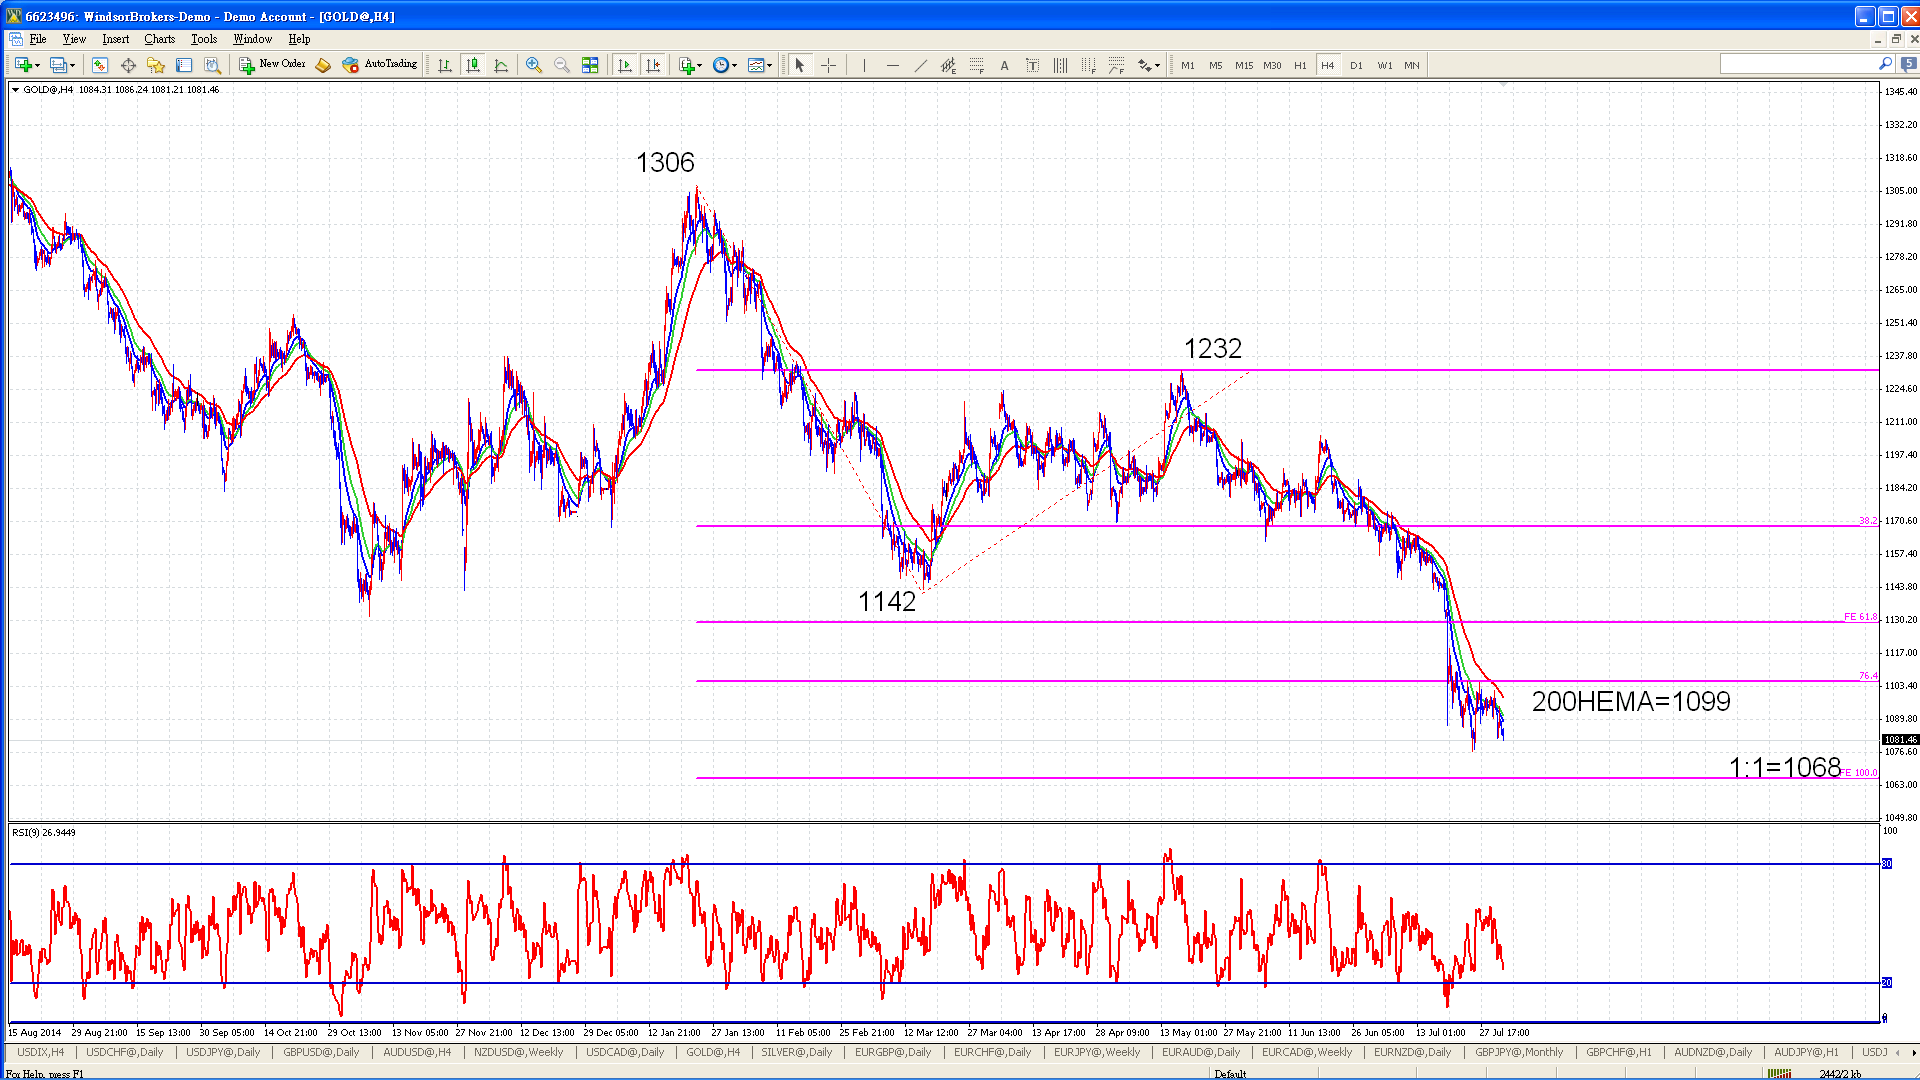Image resolution: width=1920 pixels, height=1080 pixels.
Task: Open the MetaEditor yellow book icon
Action: tap(322, 65)
